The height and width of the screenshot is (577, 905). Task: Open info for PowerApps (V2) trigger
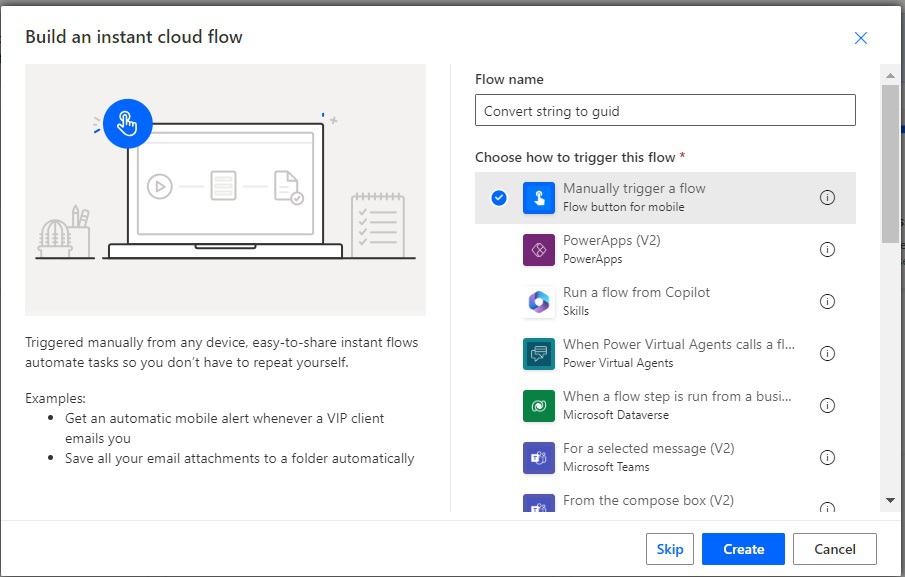click(827, 250)
